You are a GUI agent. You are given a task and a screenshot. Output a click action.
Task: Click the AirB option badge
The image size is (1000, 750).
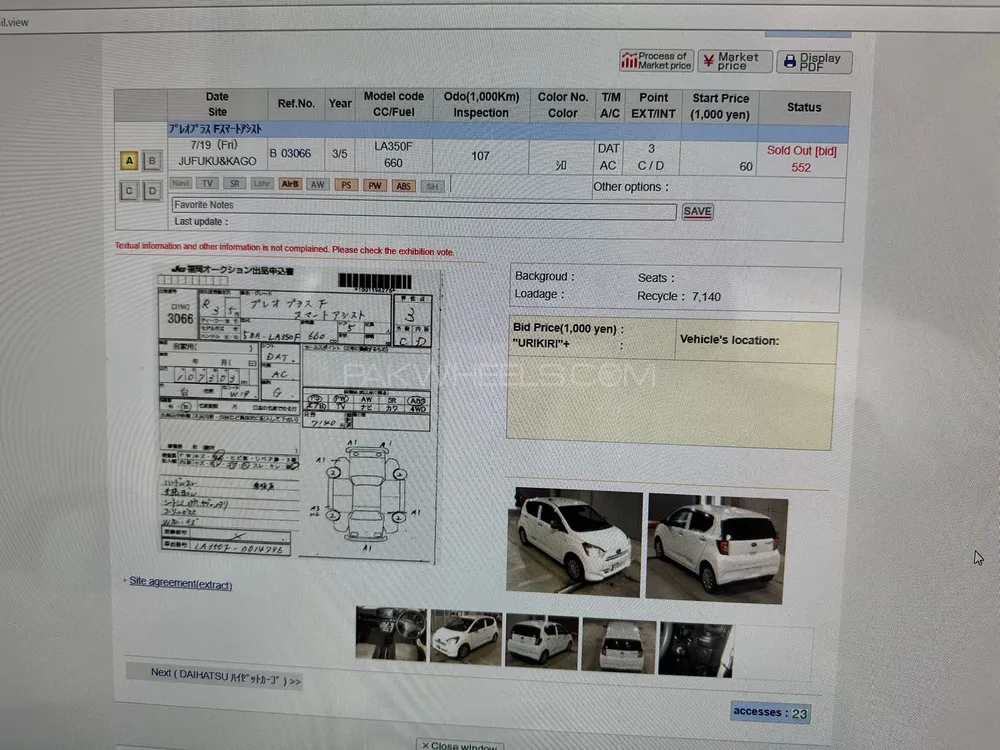point(290,184)
